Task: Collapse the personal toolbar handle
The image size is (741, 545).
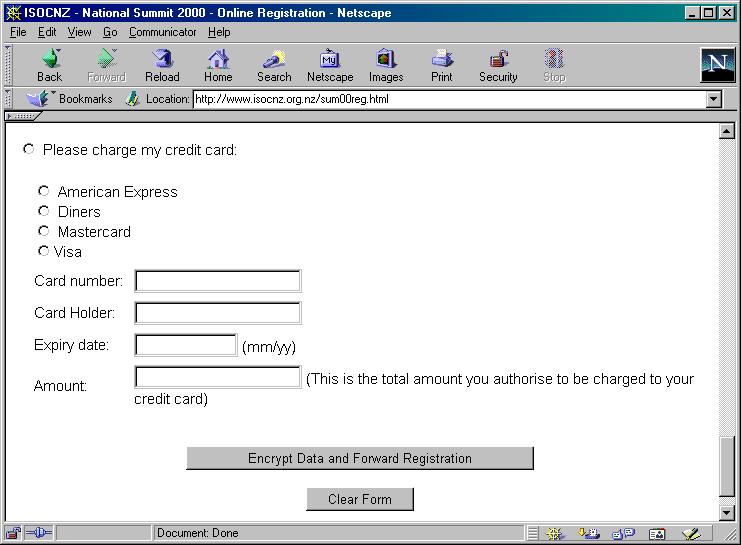Action: pyautogui.click(x=22, y=116)
